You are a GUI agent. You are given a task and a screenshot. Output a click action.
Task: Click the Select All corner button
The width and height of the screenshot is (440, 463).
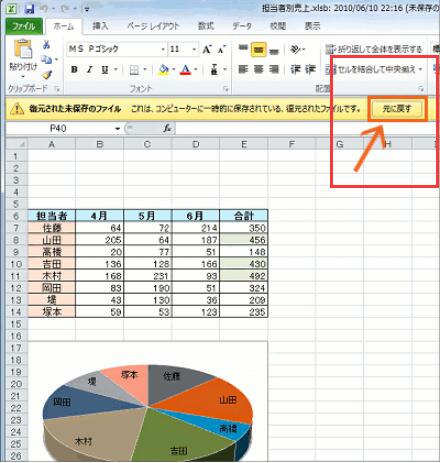pos(16,144)
